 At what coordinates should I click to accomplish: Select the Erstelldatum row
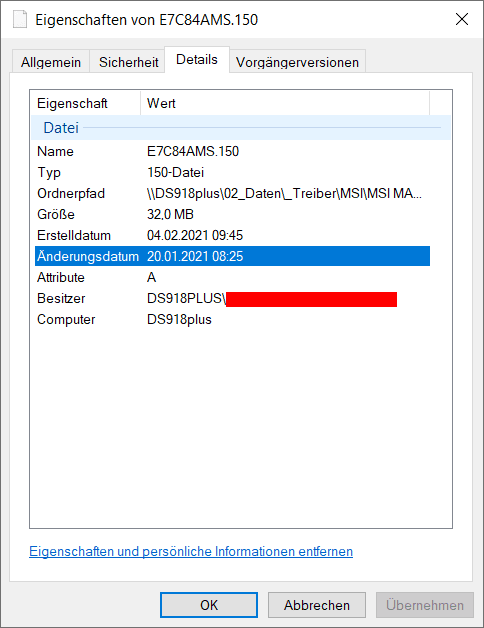pyautogui.click(x=232, y=236)
